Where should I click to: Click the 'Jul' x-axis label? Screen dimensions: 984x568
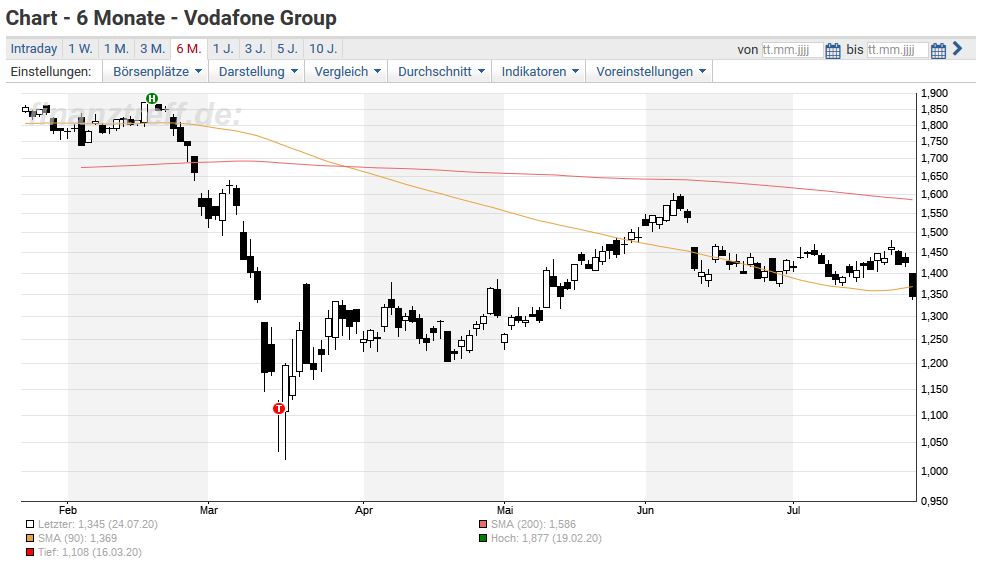tap(794, 510)
